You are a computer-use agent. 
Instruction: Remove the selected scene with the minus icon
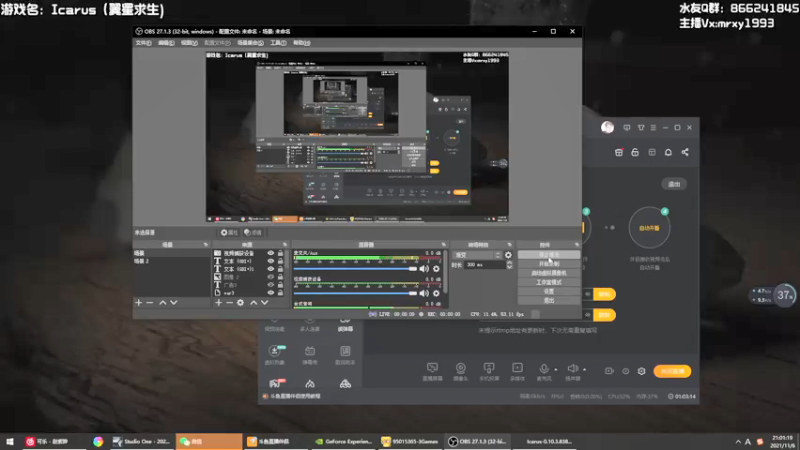149,303
